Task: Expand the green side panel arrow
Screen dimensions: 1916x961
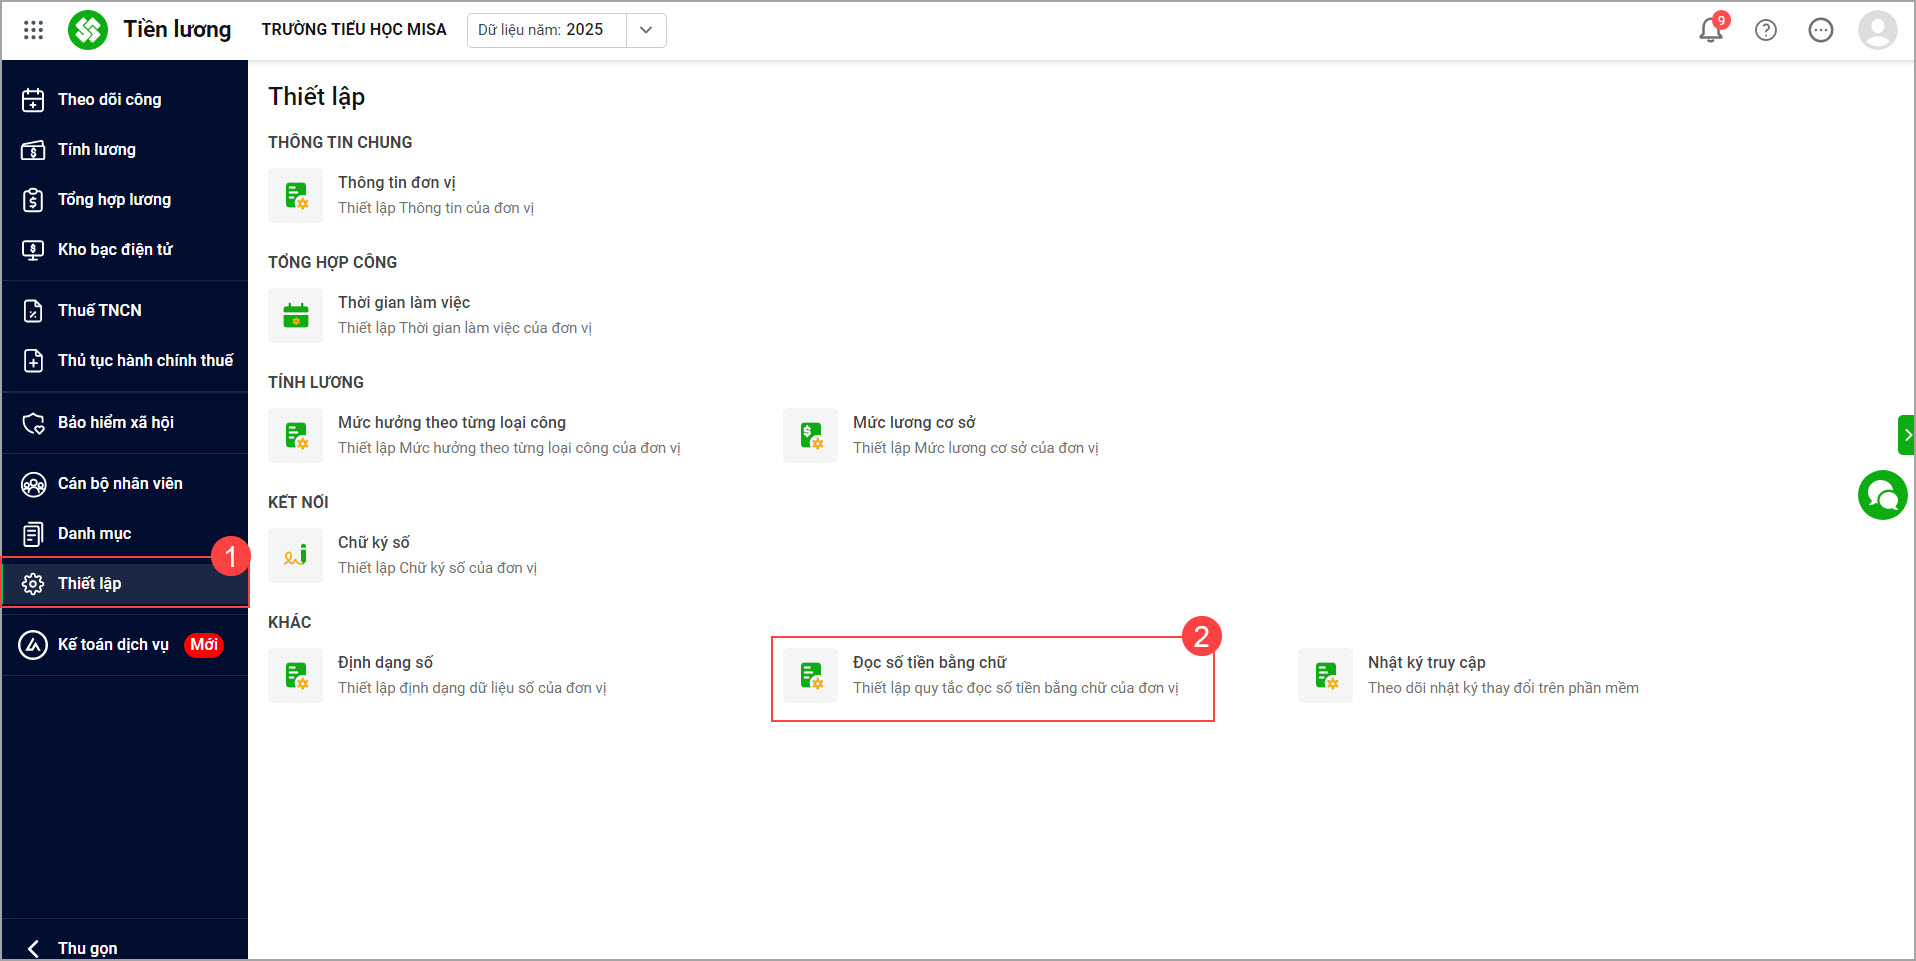Action: pos(1906,435)
